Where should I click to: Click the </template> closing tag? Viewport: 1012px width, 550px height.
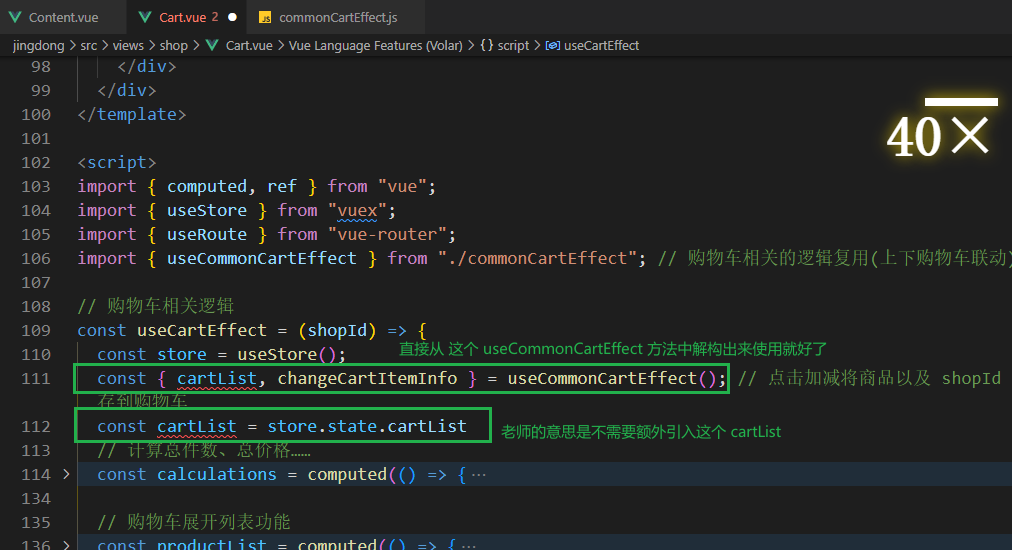(132, 114)
